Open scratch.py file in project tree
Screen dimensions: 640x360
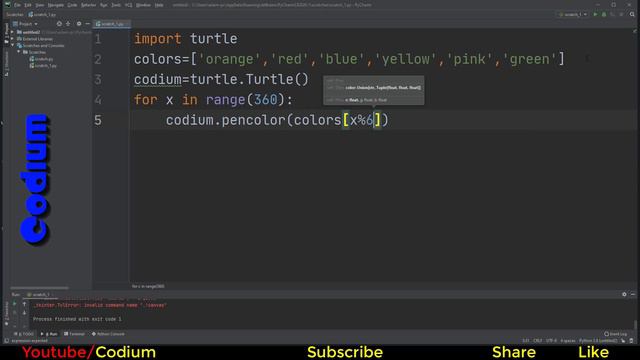tap(41, 59)
